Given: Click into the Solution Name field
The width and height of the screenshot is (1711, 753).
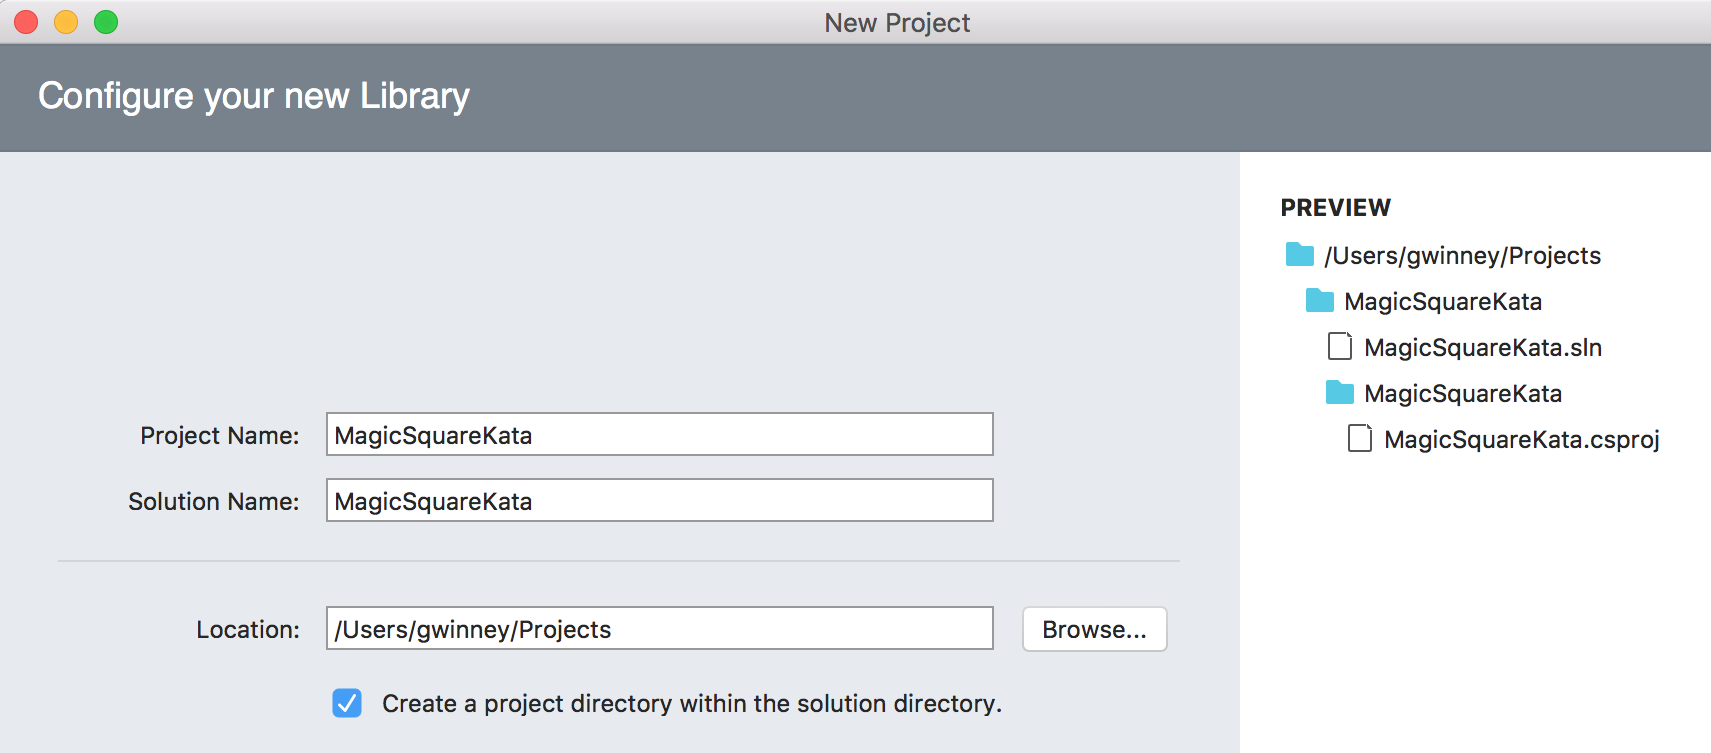Looking at the screenshot, I should pos(659,501).
